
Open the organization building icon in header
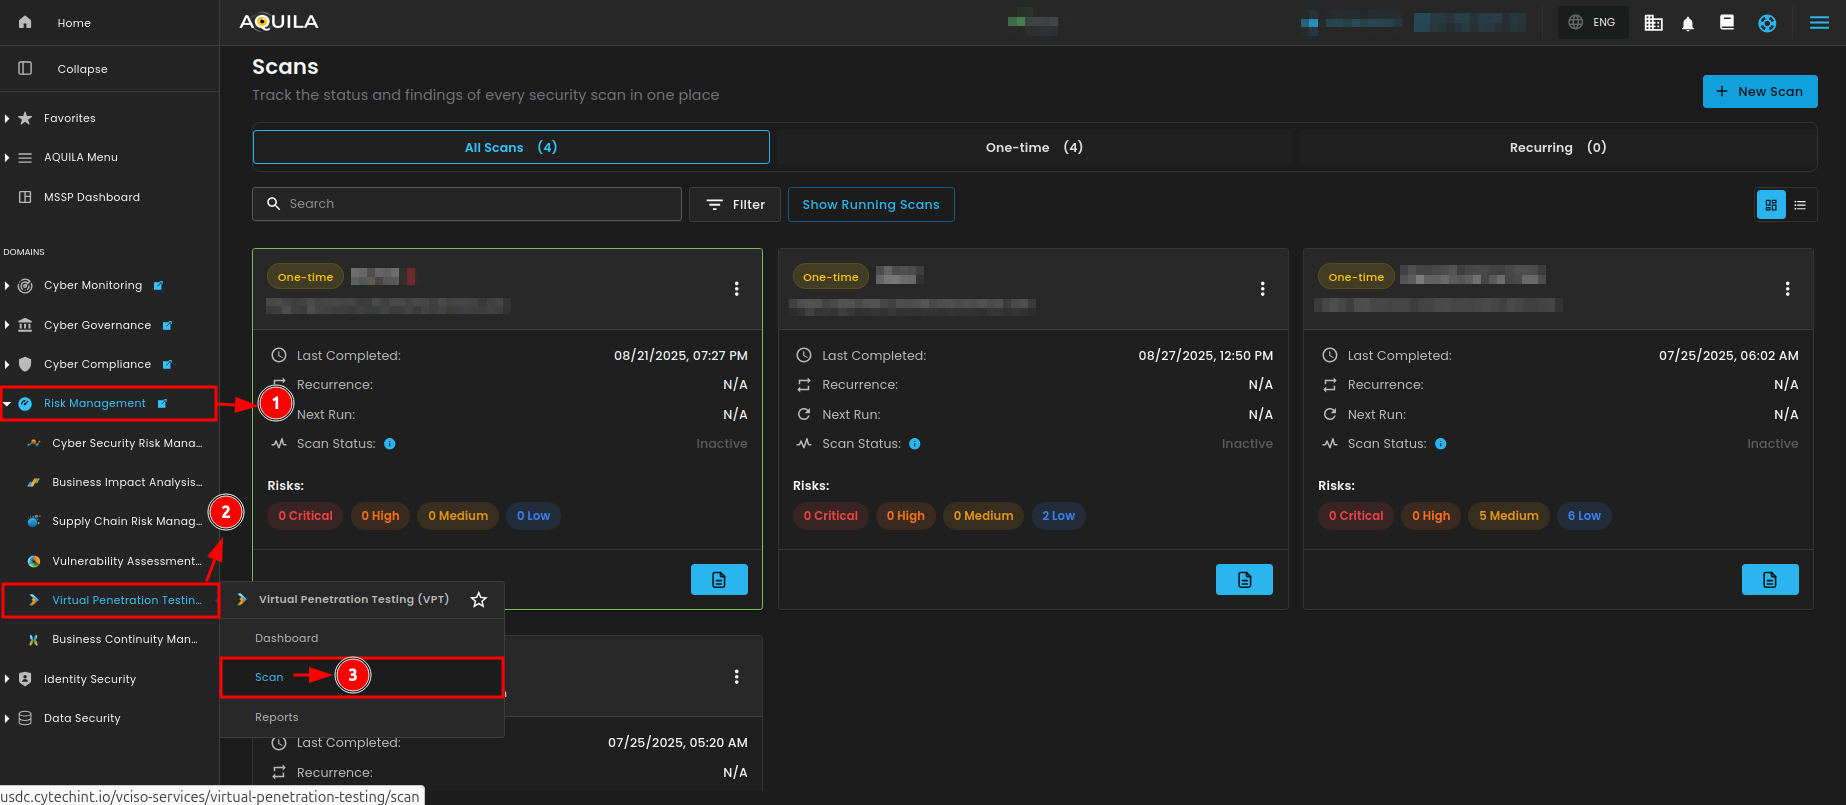pyautogui.click(x=1653, y=23)
